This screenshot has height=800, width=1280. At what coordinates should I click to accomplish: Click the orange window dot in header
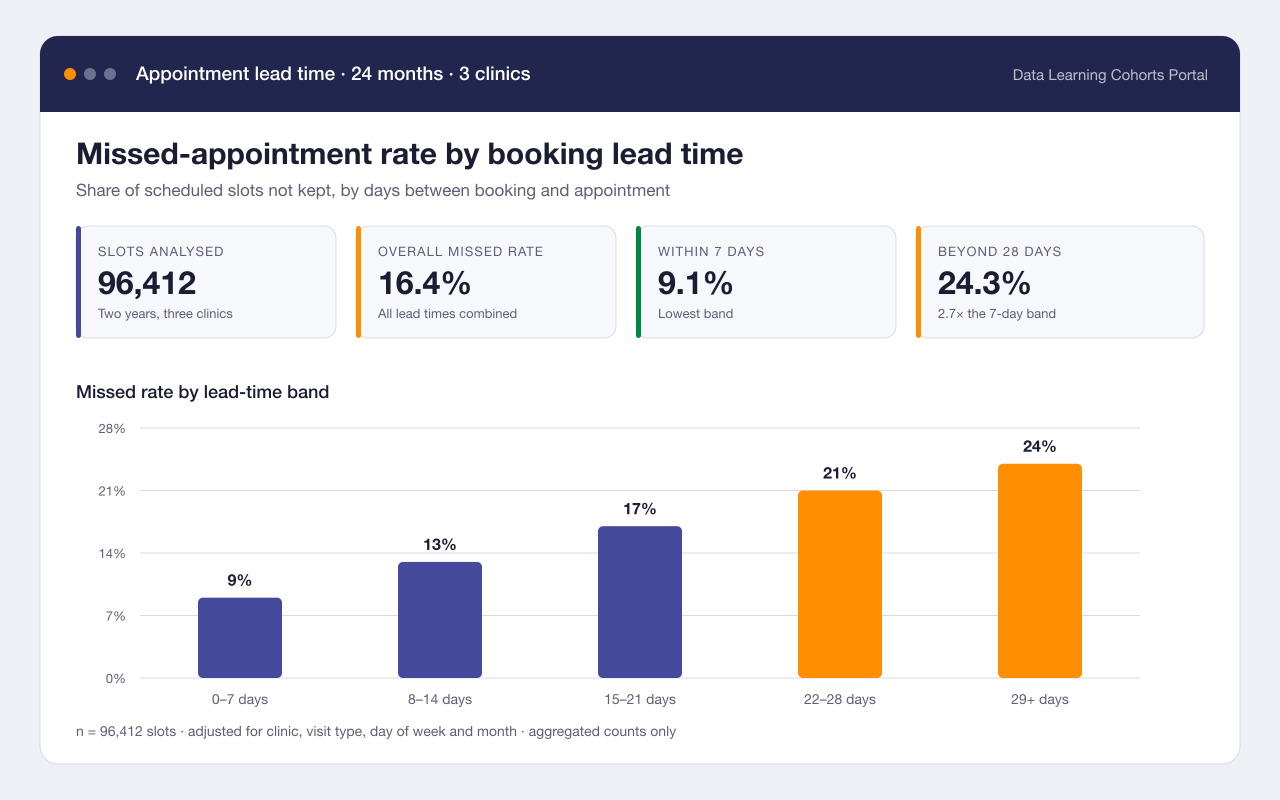tap(70, 74)
